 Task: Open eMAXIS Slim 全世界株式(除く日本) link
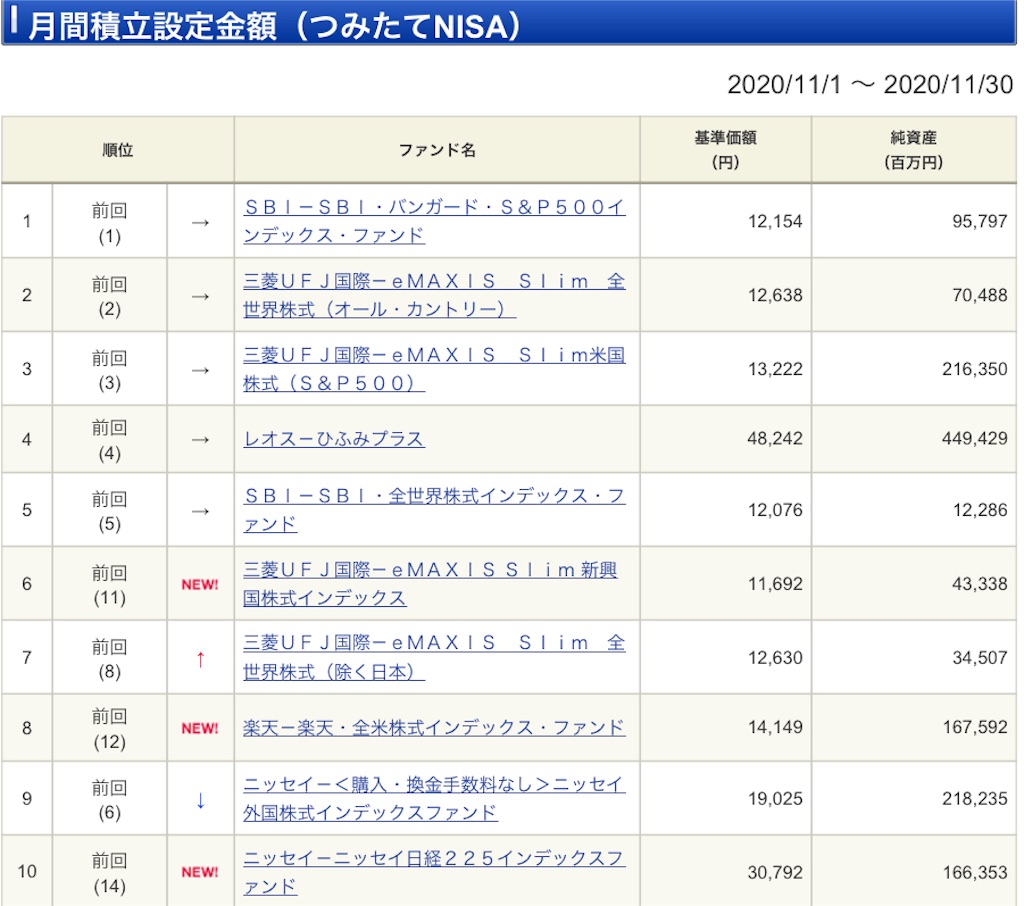pos(434,657)
